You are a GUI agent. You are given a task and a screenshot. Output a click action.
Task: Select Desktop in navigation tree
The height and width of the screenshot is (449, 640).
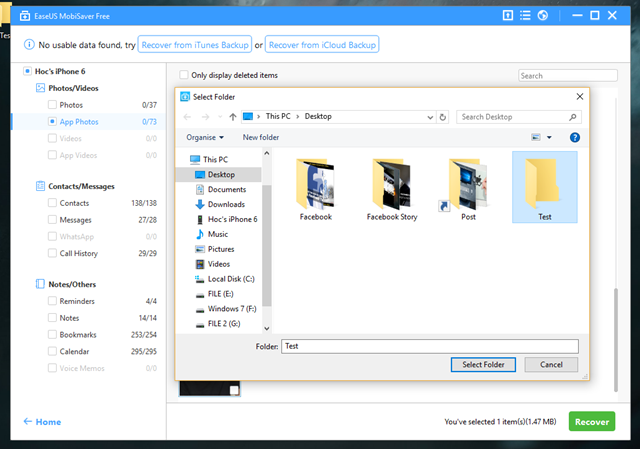pos(219,174)
